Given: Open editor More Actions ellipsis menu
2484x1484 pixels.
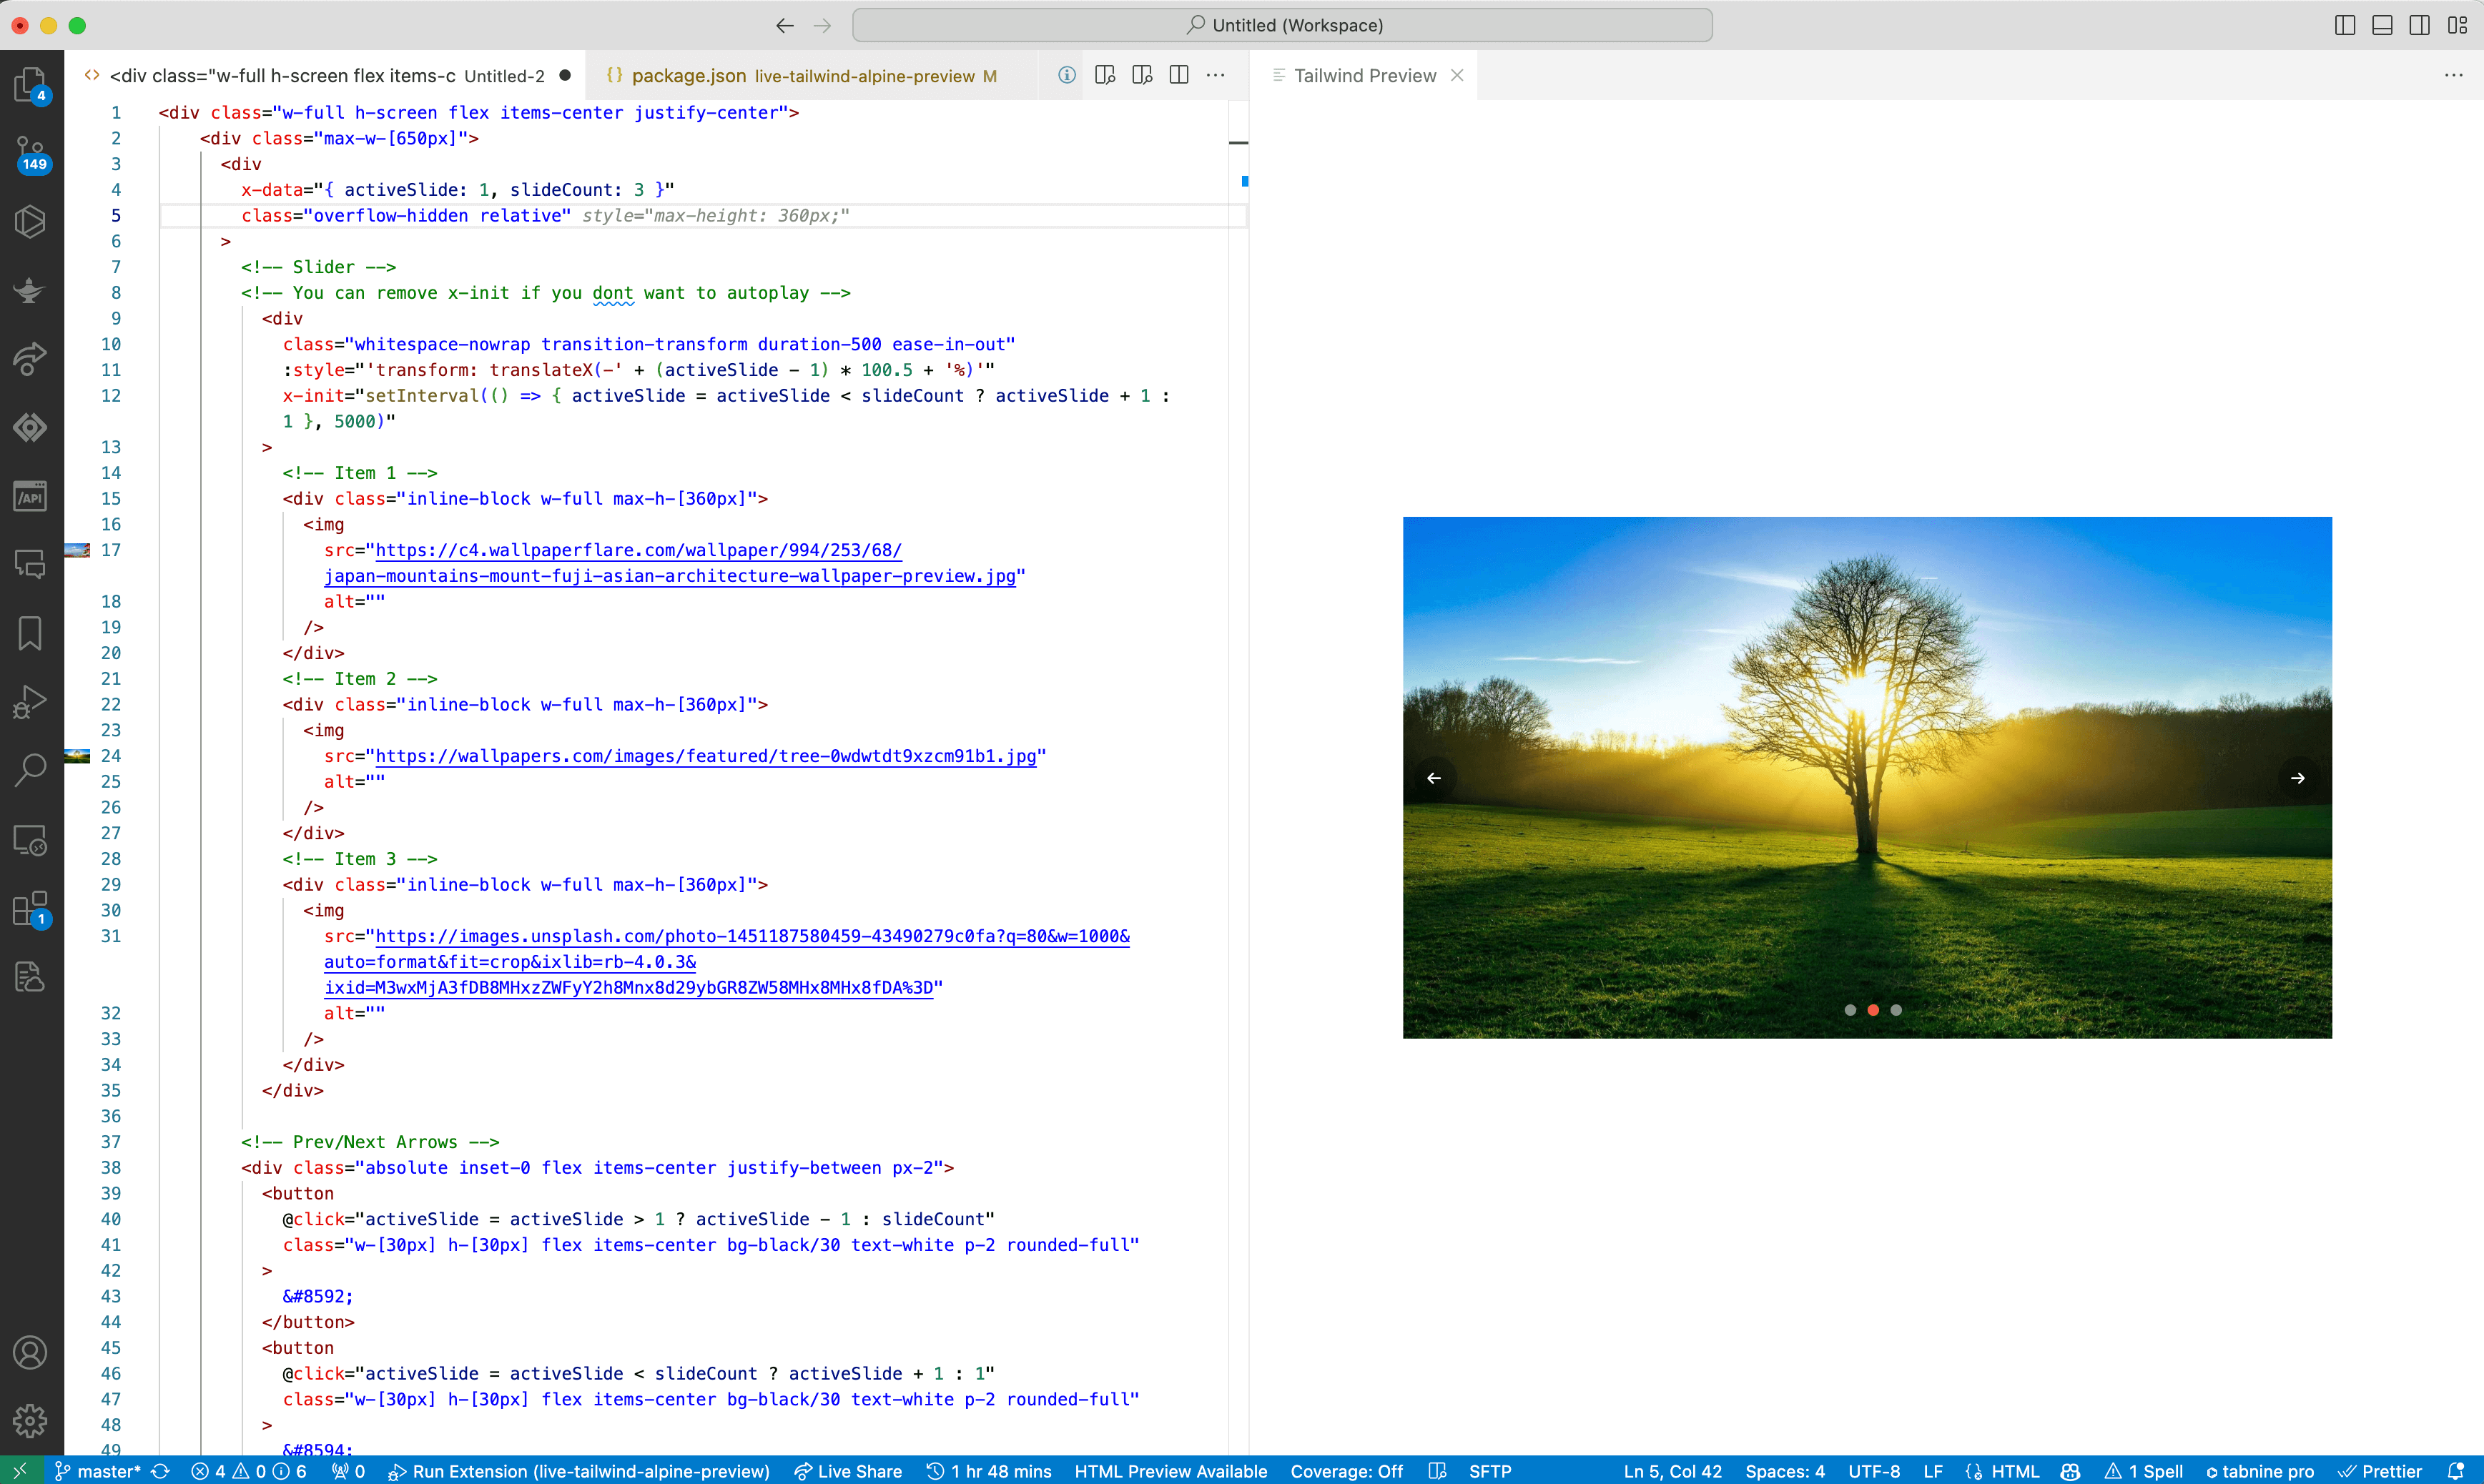Looking at the screenshot, I should pos(1216,75).
